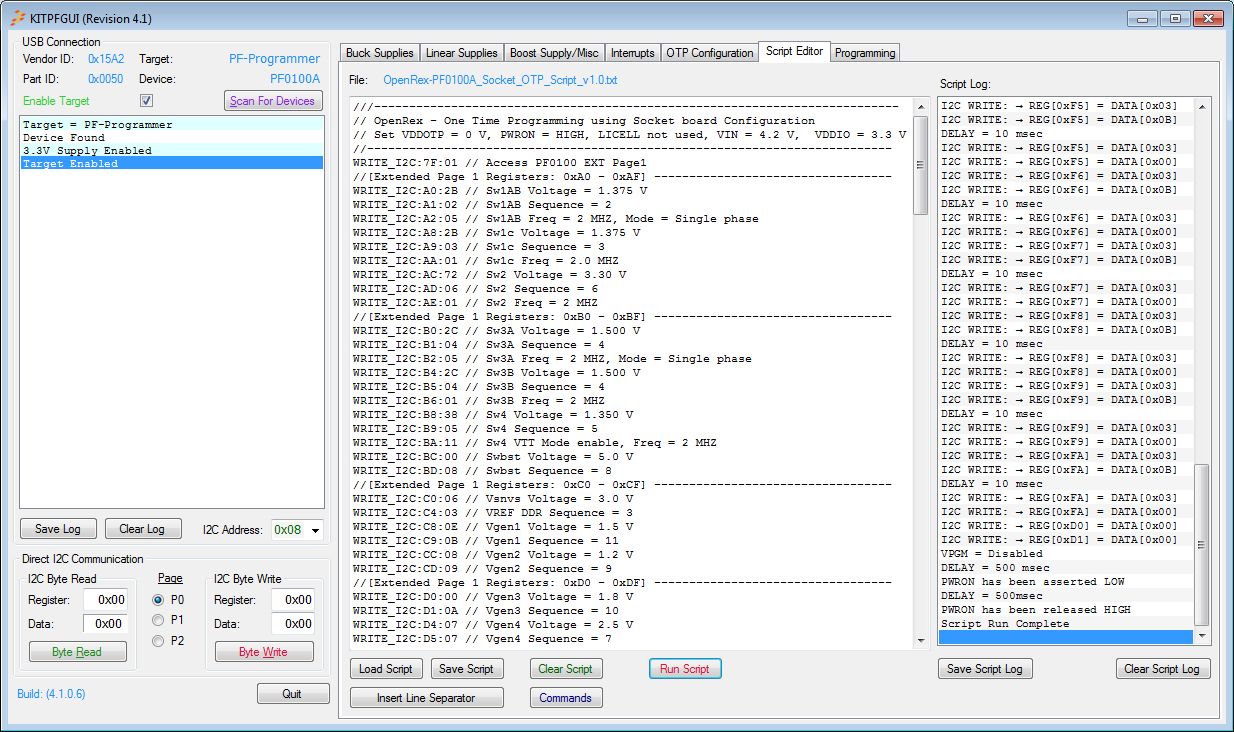The height and width of the screenshot is (732, 1234).
Task: Select page P0 radio button
Action: click(158, 600)
